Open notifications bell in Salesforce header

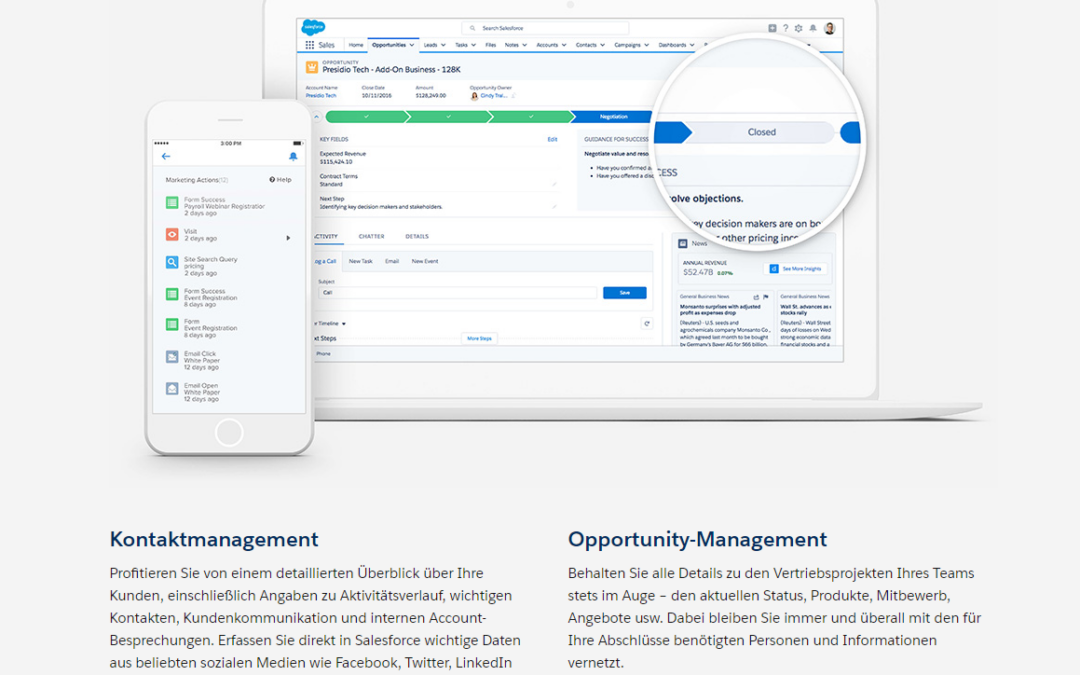813,28
